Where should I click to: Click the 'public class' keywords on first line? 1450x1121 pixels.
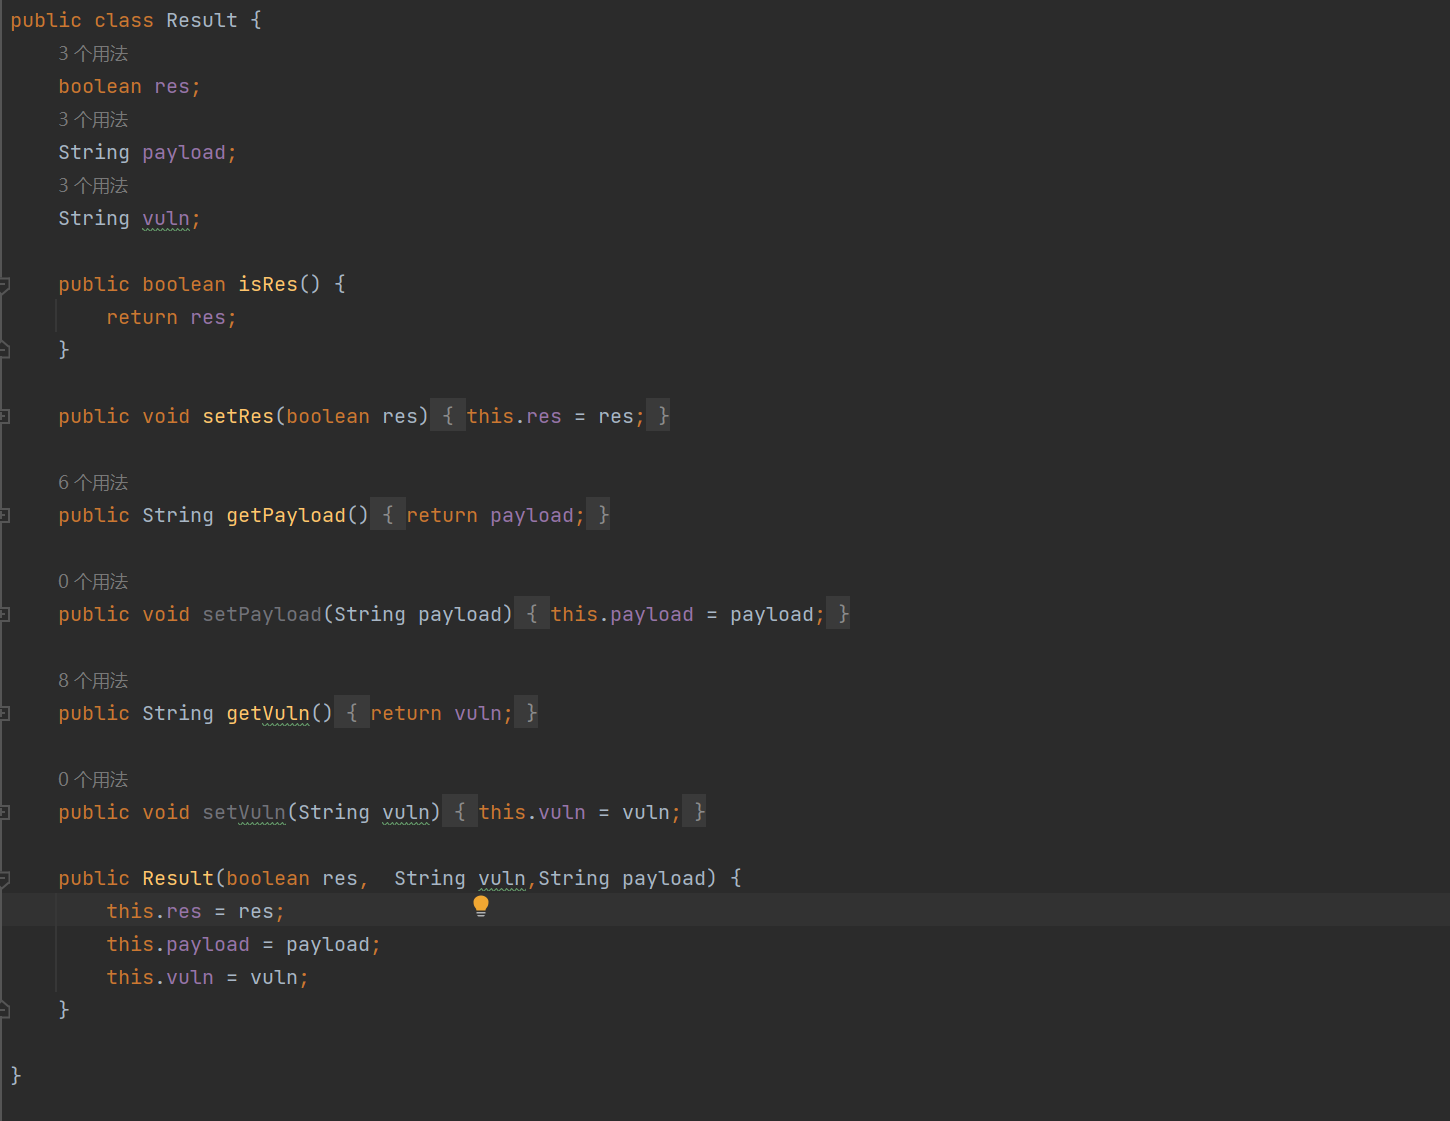click(82, 21)
